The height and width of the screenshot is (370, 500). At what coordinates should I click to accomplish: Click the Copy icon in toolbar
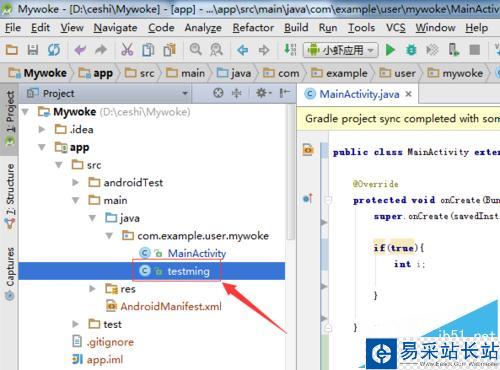point(148,50)
